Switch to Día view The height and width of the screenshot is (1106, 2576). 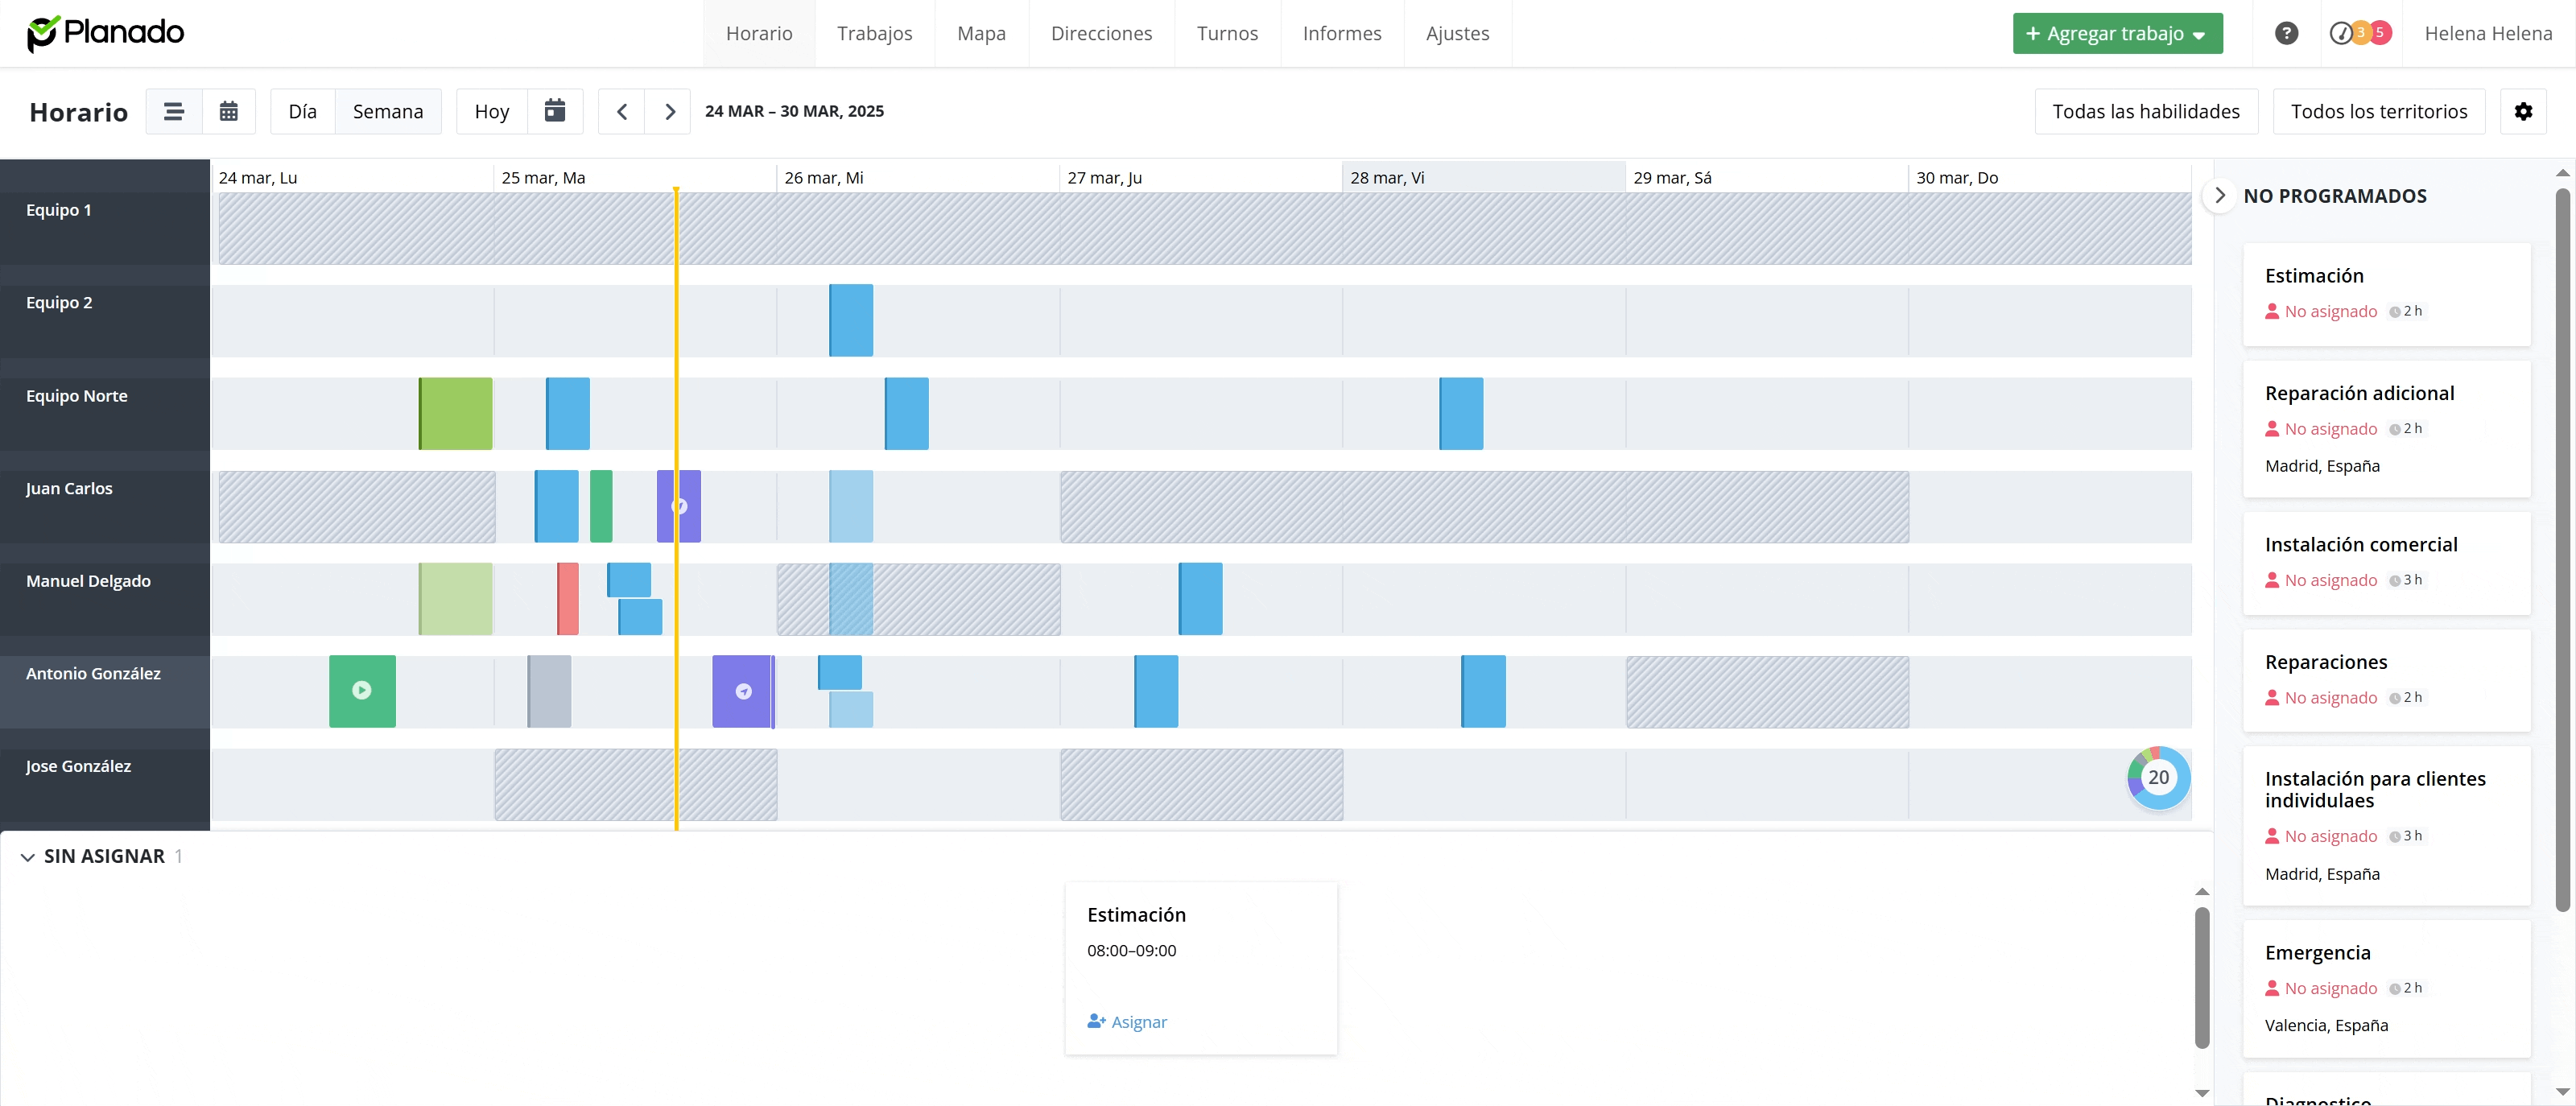302,111
